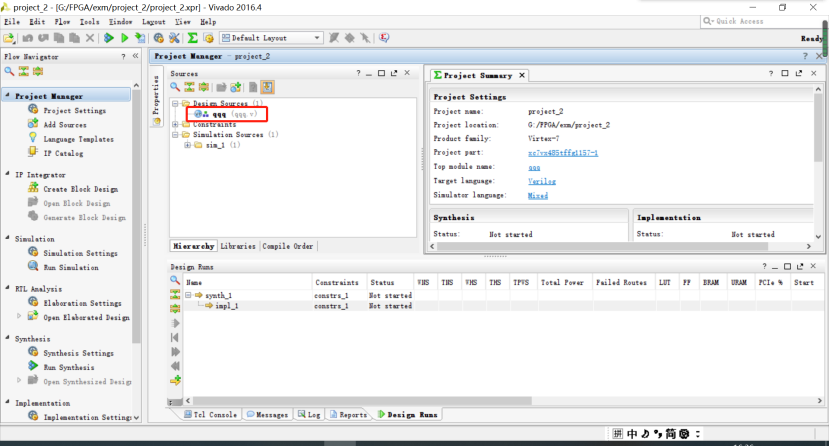830x446 pixels.
Task: Switch to the Compile Order tab
Action: coord(287,246)
